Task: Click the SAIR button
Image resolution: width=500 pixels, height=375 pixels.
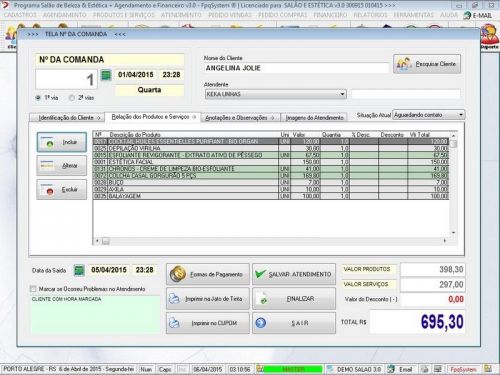Action: [294, 323]
